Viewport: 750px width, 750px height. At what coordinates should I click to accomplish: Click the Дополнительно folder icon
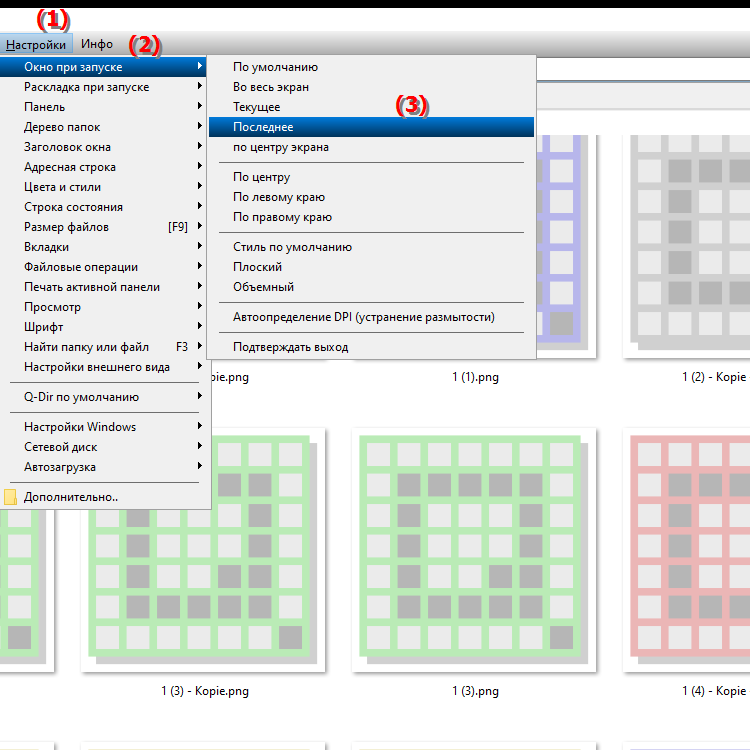(10, 497)
